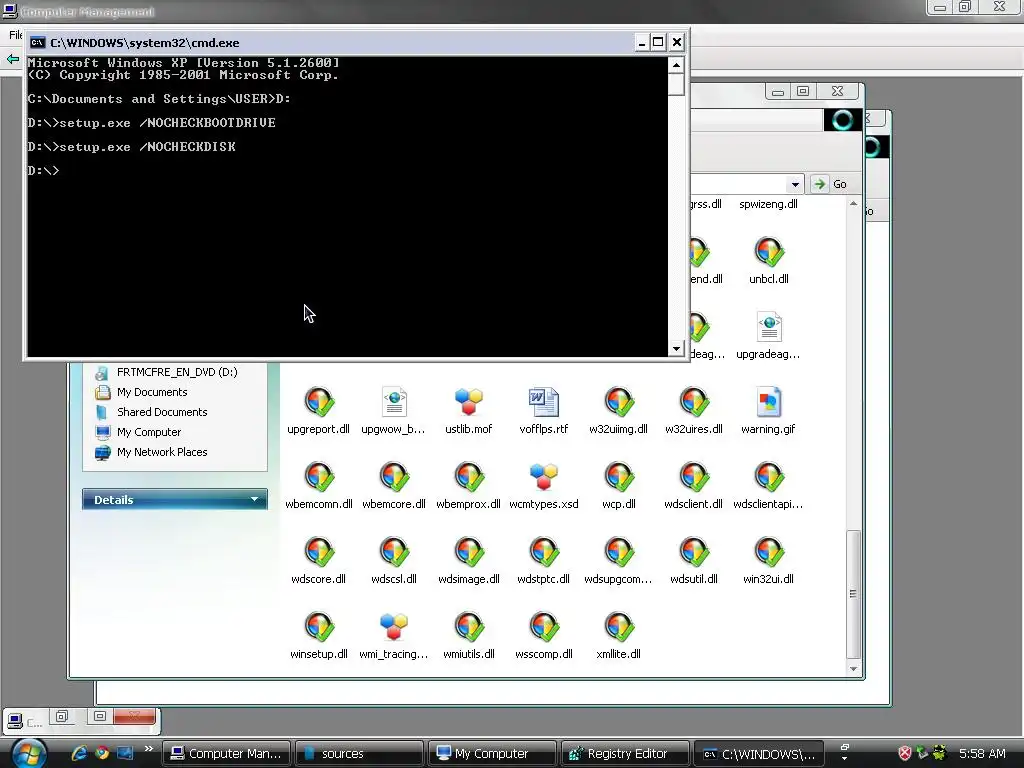Viewport: 1024px width, 768px height.
Task: Open the Windows Start orb
Action: [29, 753]
